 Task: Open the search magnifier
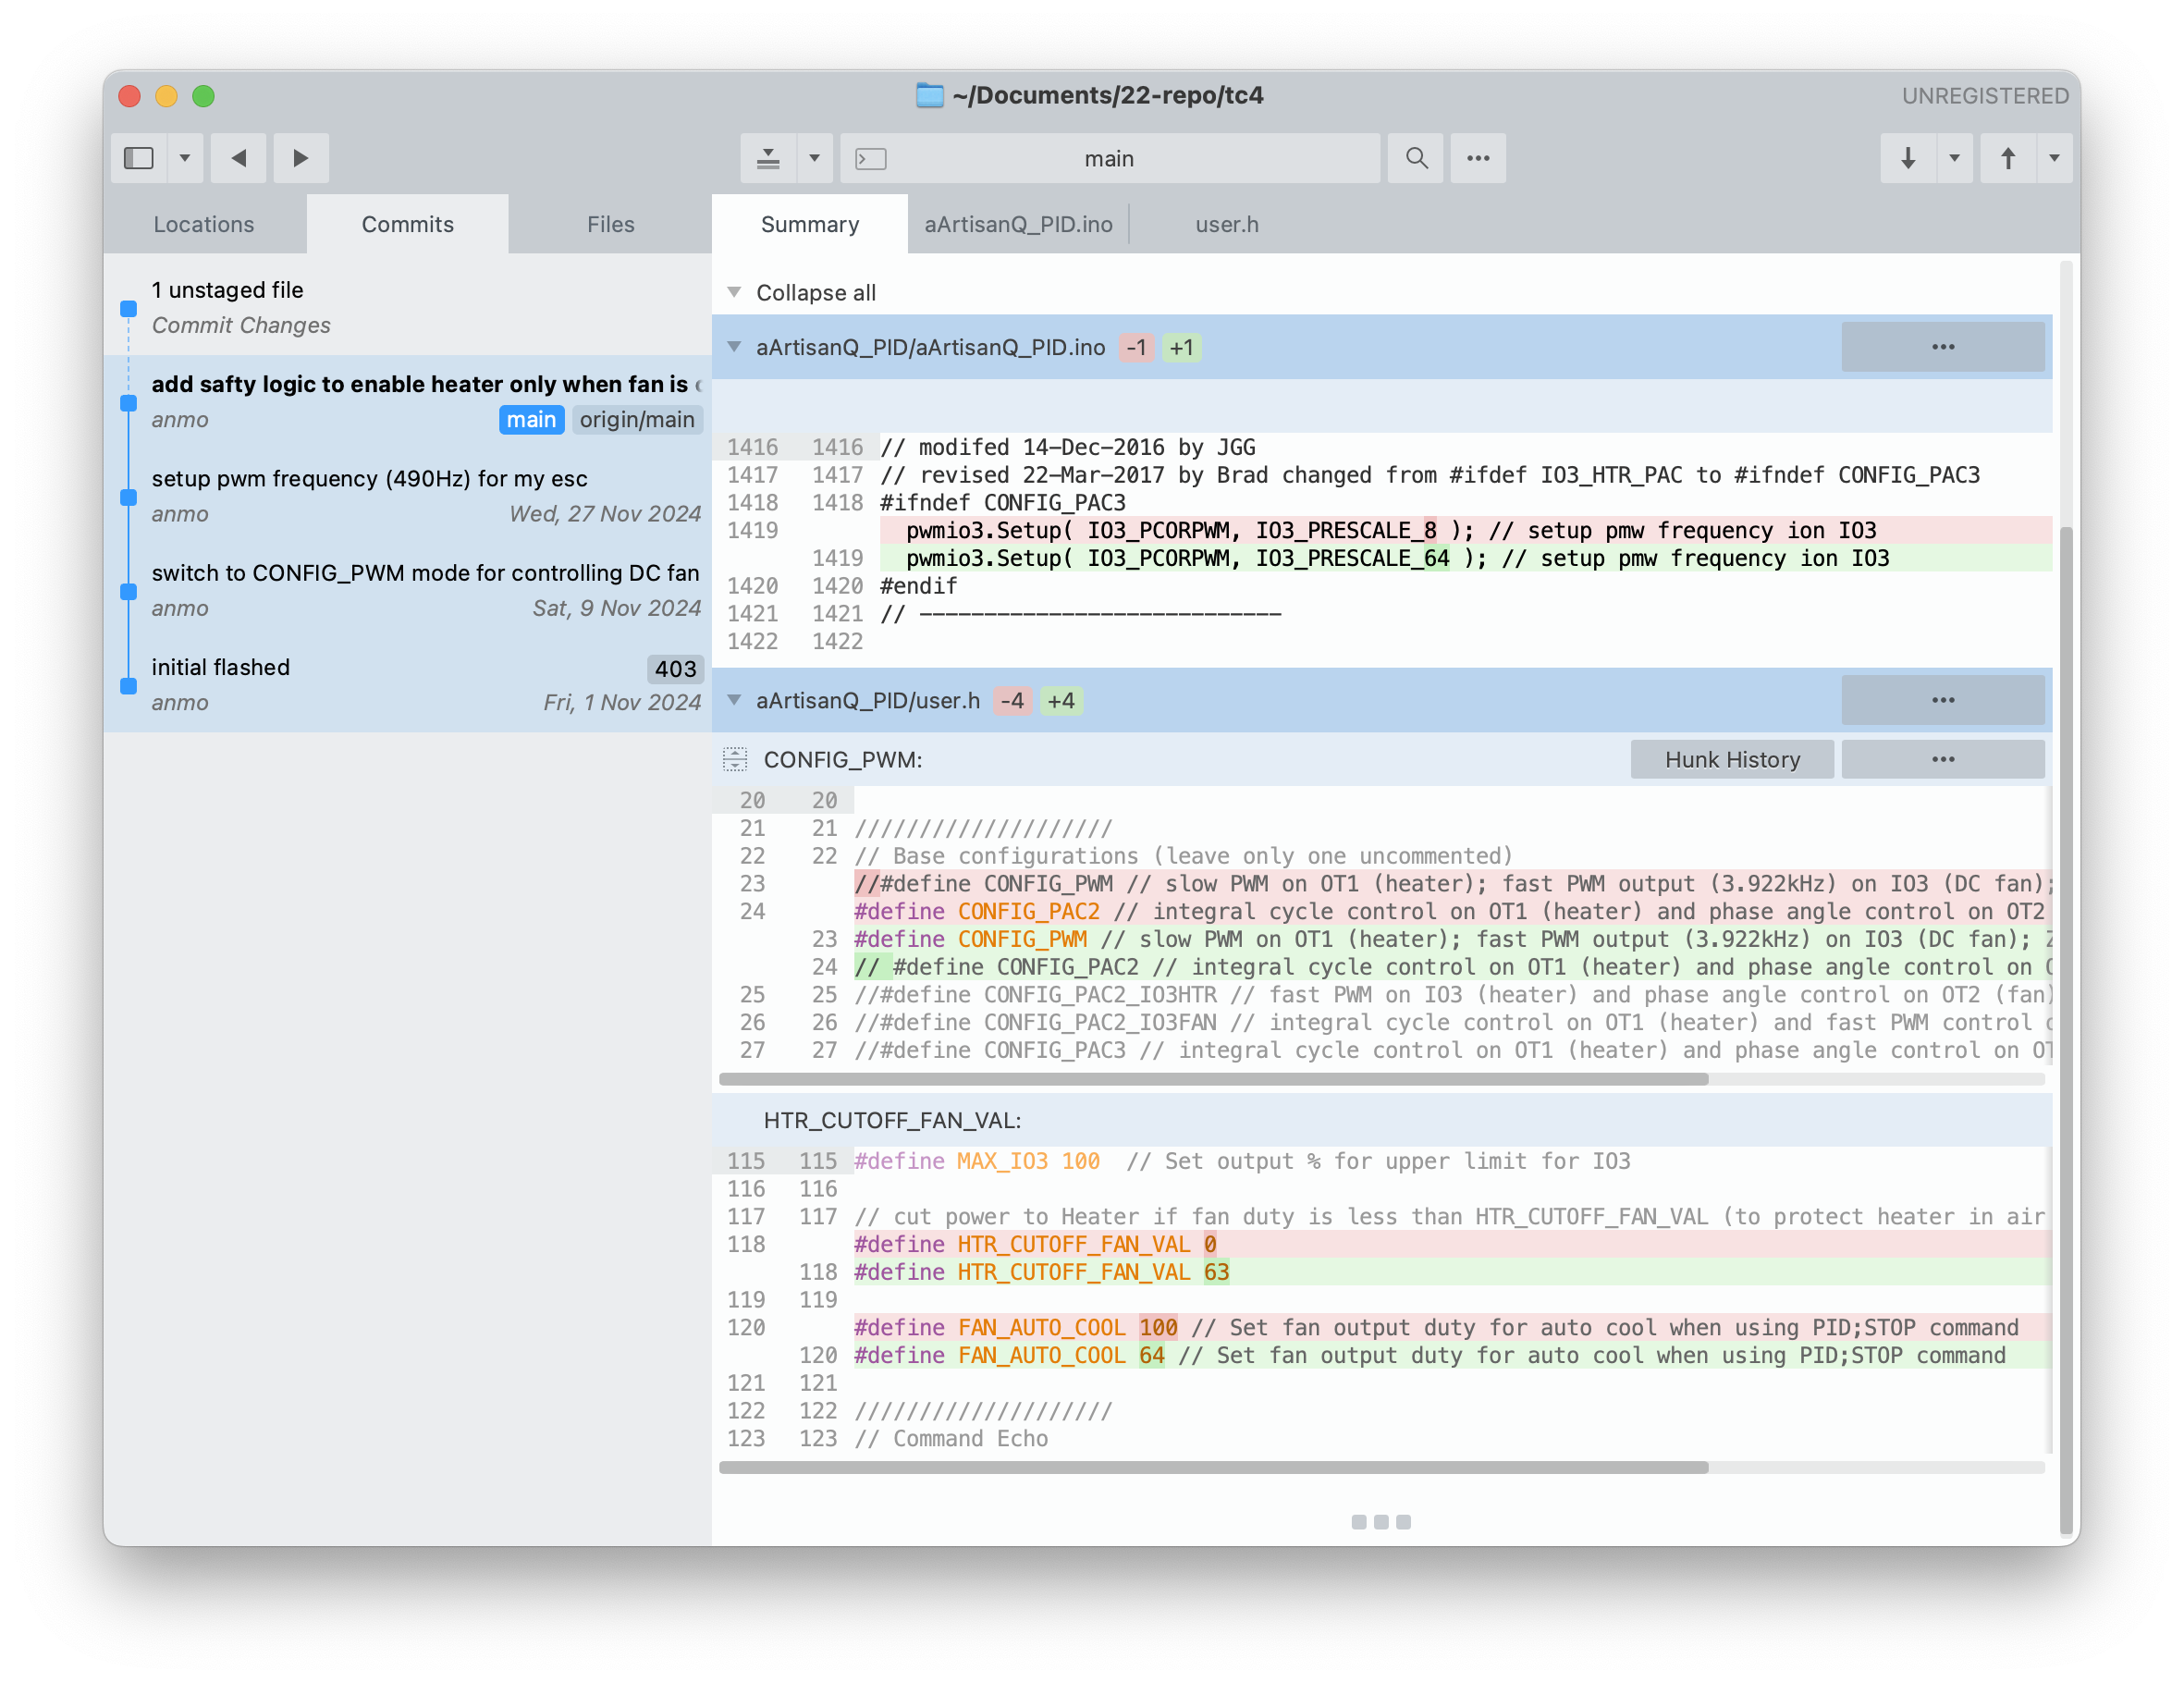1416,158
